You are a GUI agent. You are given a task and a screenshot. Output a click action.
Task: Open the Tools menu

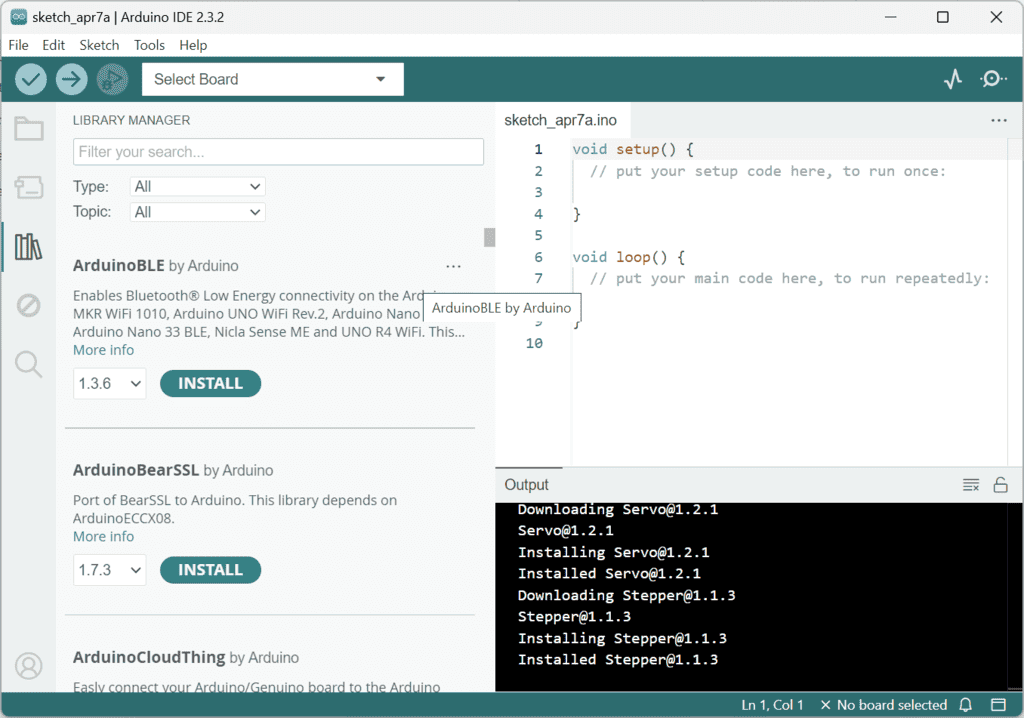149,45
